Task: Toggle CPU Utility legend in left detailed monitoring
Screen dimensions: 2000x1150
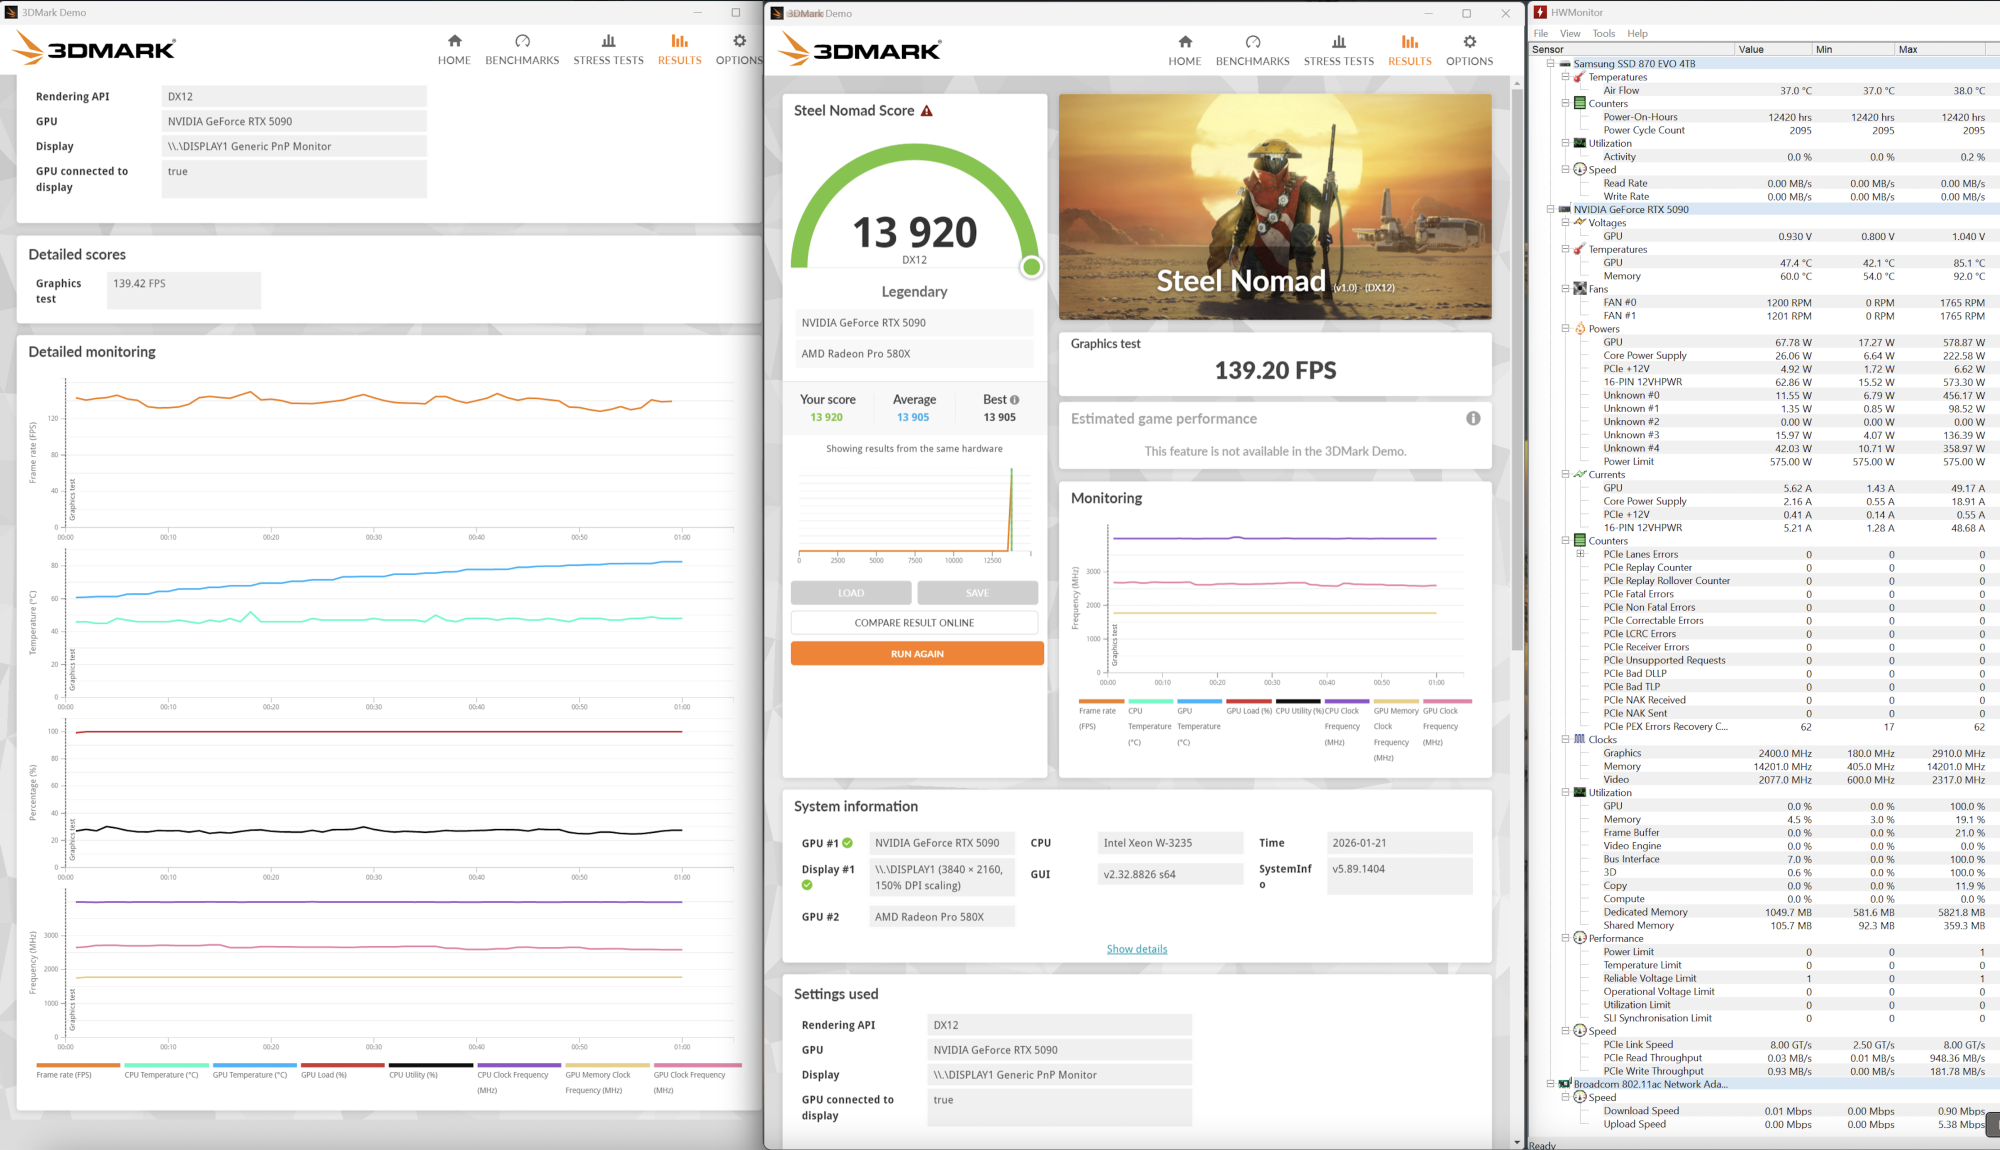Action: 413,1074
